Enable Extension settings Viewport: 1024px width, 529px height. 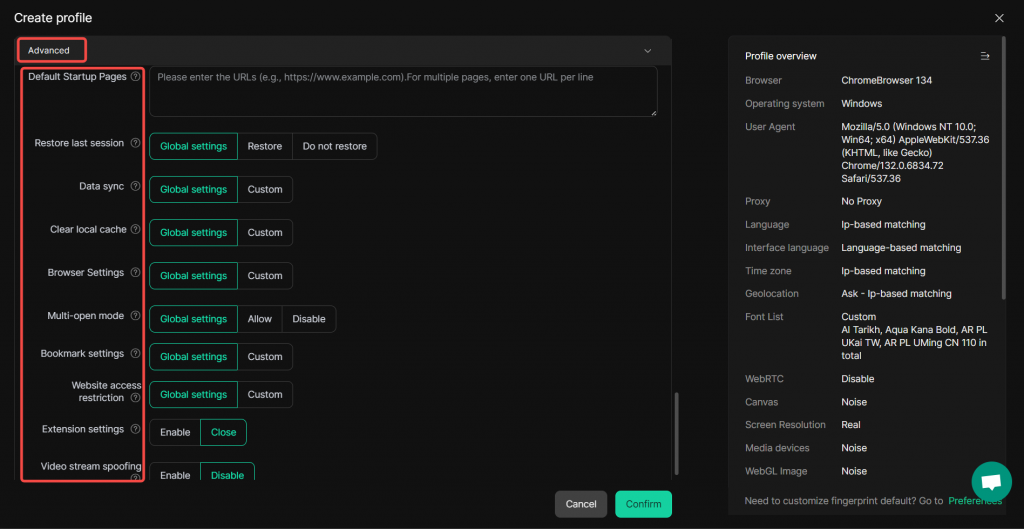(x=175, y=432)
